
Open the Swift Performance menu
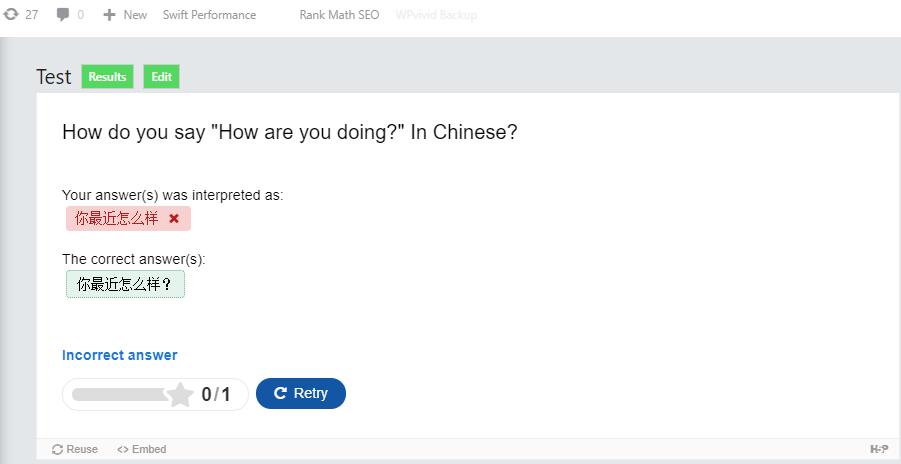(209, 15)
